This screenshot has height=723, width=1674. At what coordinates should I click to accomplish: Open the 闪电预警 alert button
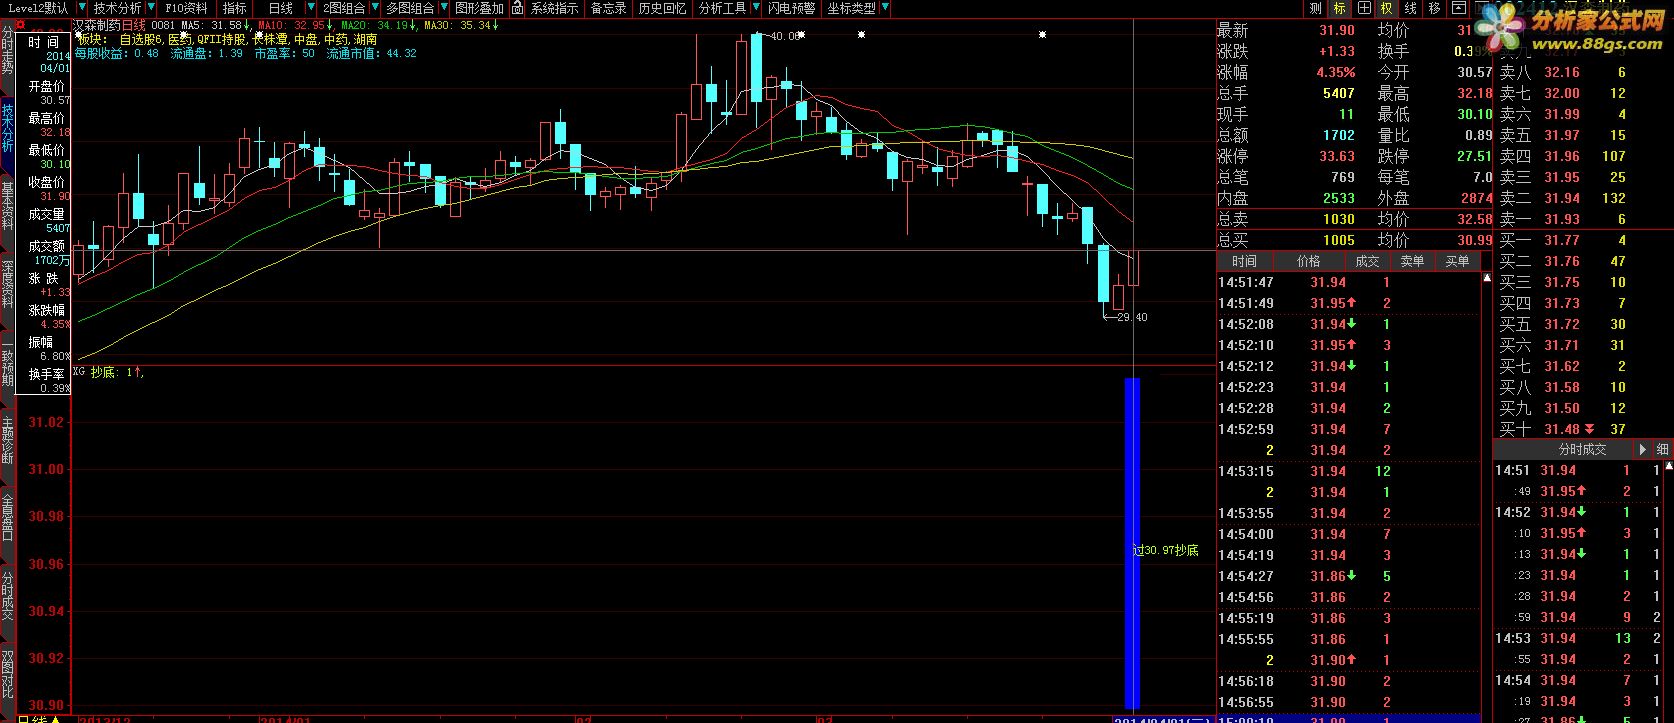pos(791,8)
